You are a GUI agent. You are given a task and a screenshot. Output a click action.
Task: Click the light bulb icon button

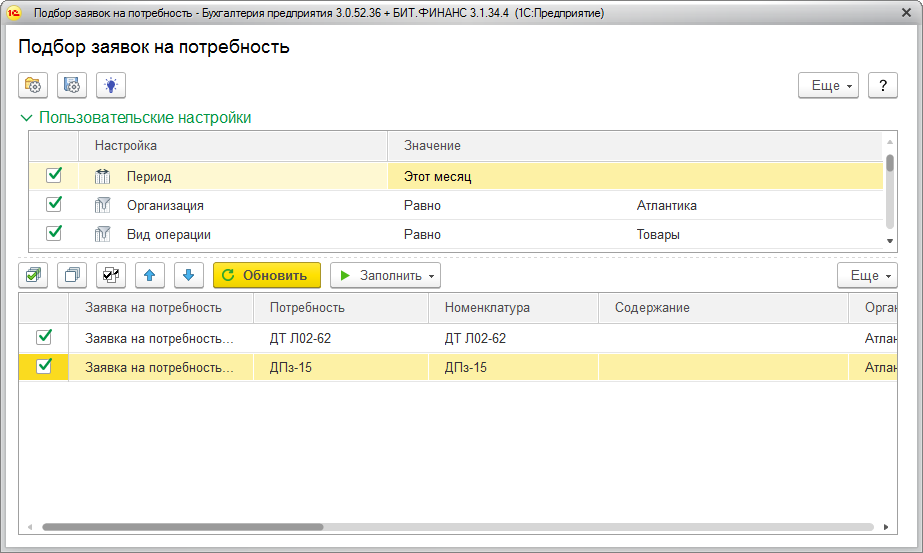(x=111, y=86)
